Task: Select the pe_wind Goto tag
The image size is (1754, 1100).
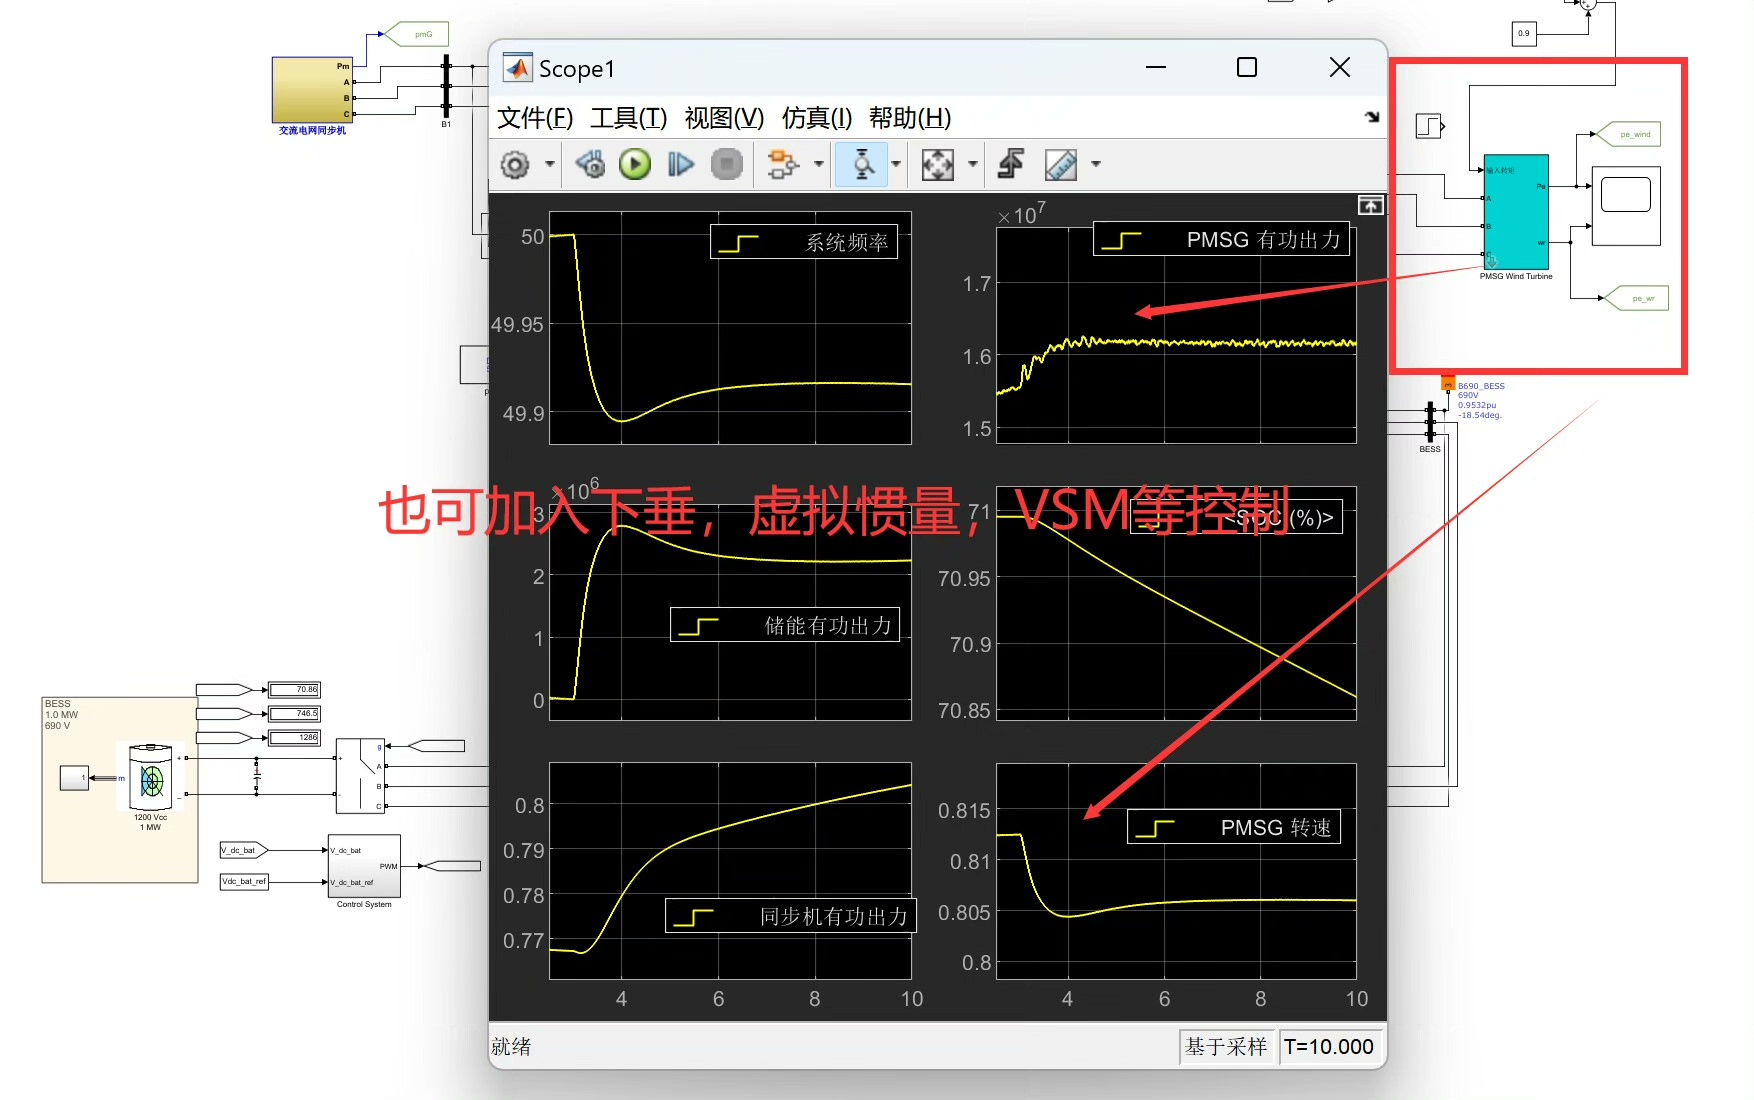Action: (1629, 134)
